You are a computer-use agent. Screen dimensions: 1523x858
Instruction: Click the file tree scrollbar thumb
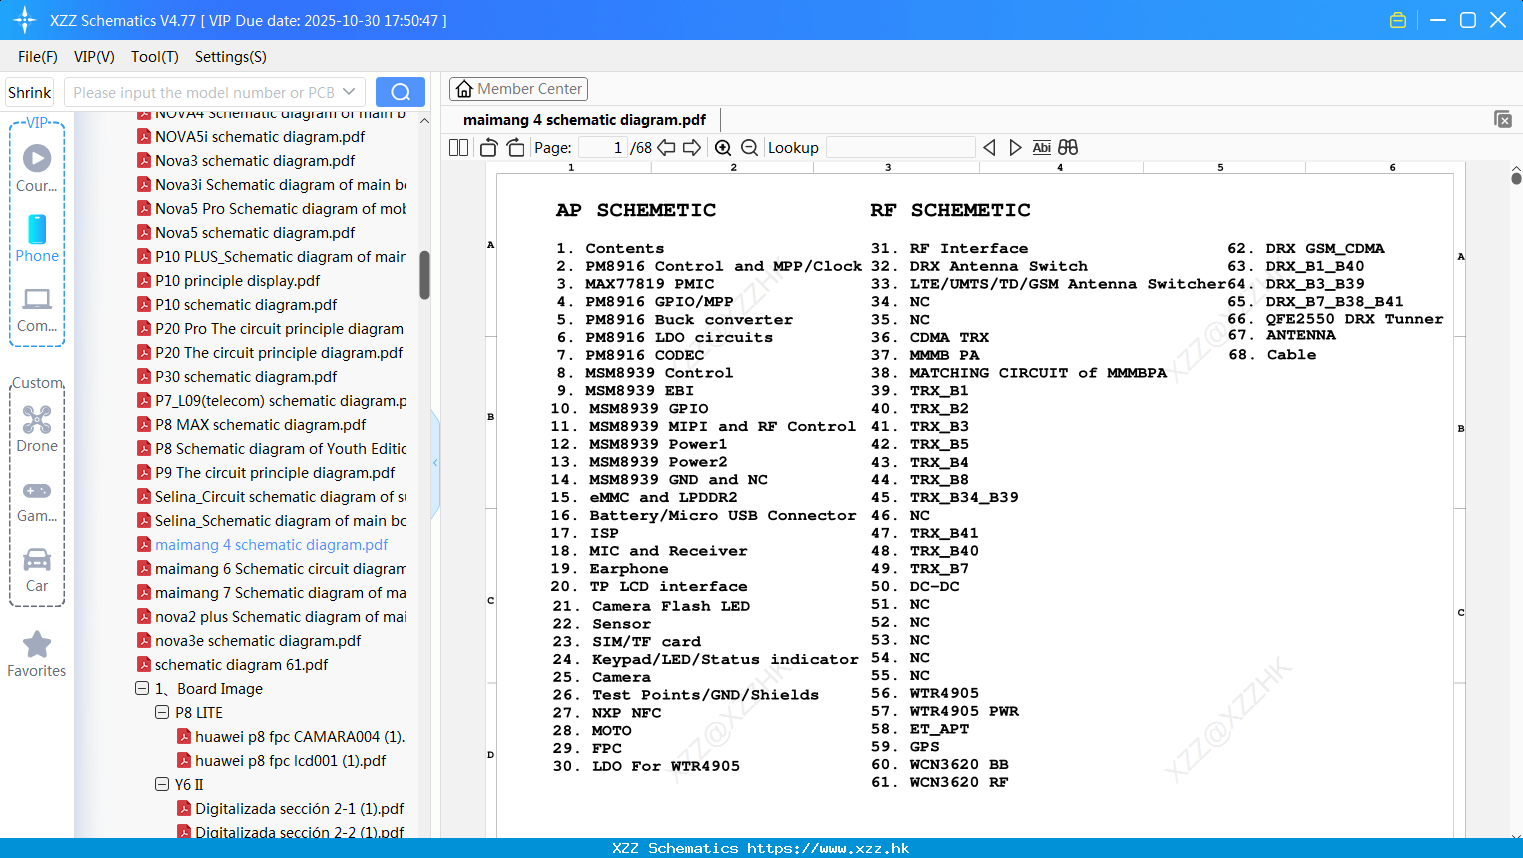[x=424, y=275]
